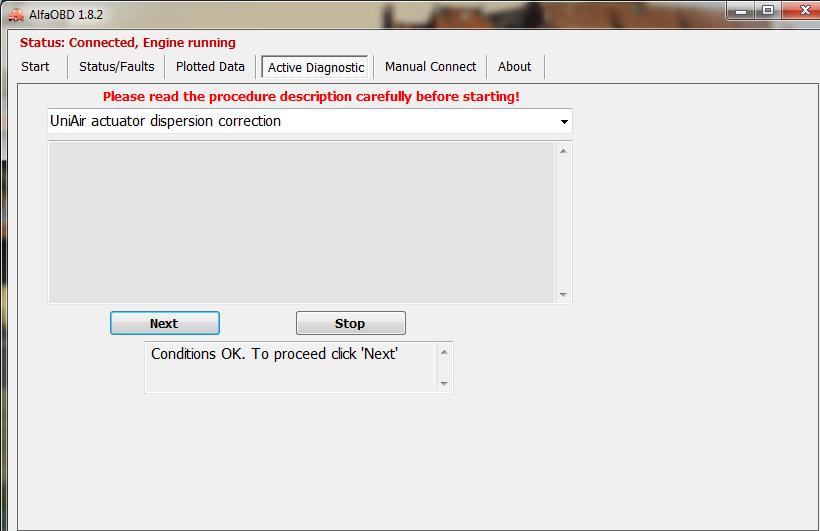Click up arrow in conditions message scrollbar
The image size is (820, 531).
pyautogui.click(x=444, y=353)
